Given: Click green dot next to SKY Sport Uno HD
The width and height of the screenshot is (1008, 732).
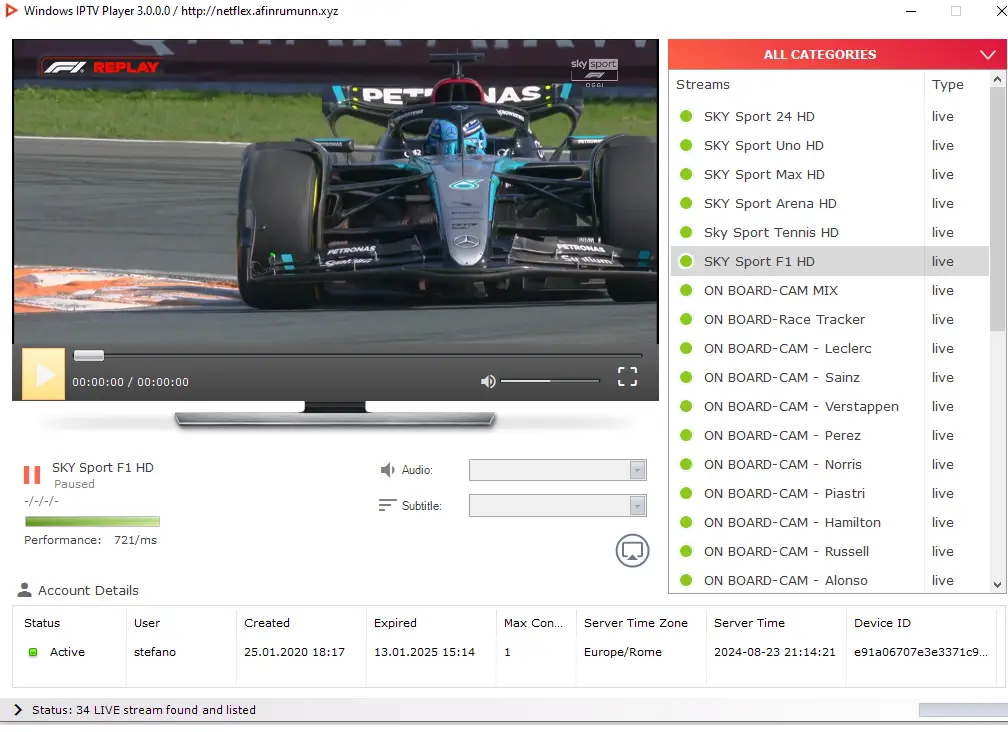Looking at the screenshot, I should coord(686,145).
